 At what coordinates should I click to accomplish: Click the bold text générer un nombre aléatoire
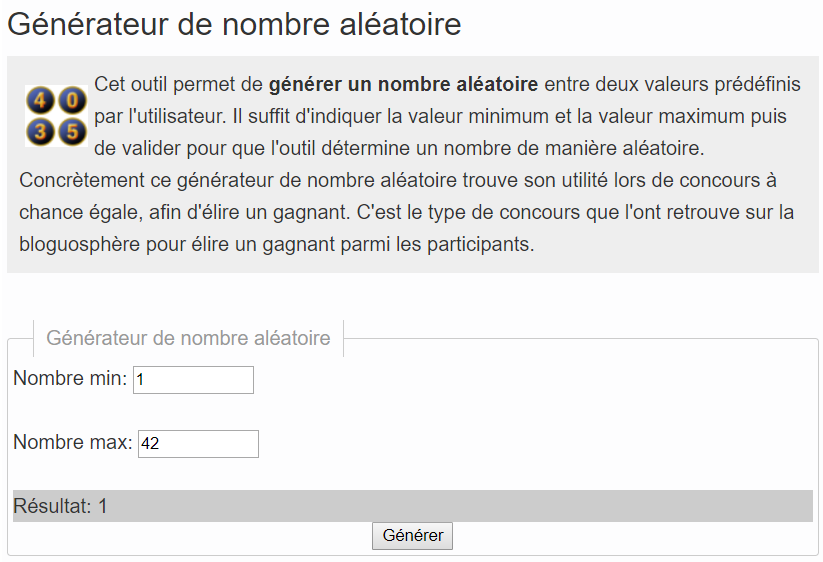403,84
